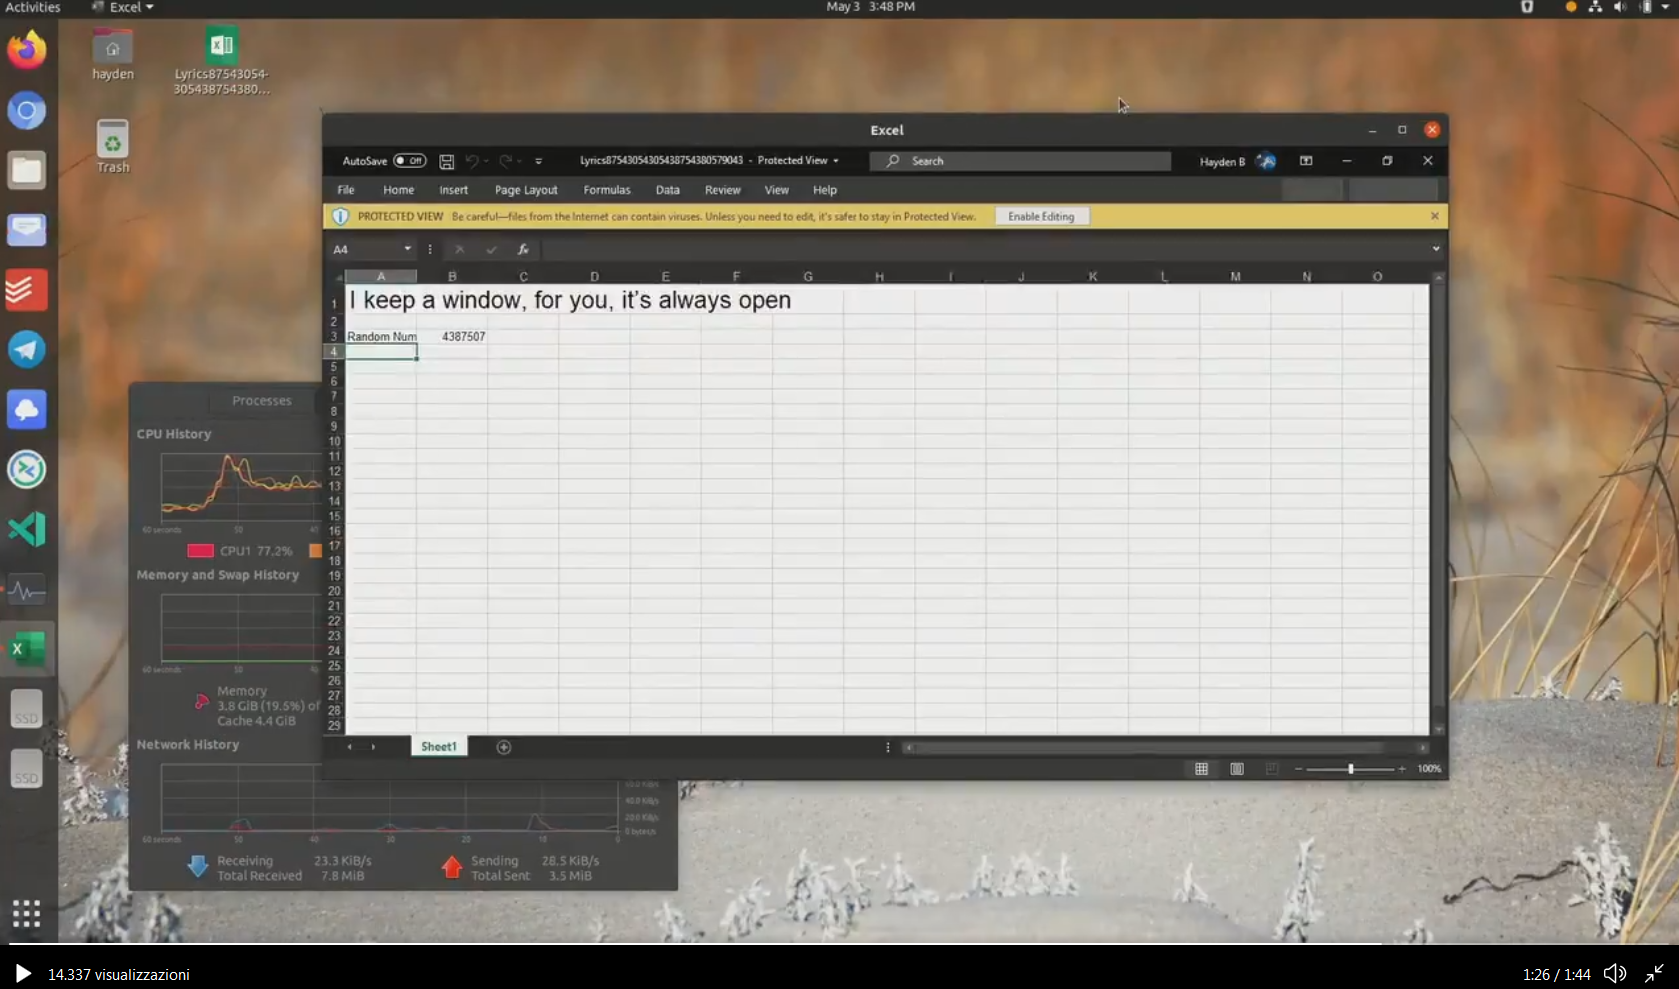The image size is (1679, 989).
Task: Click the Redo icon
Action: click(x=505, y=161)
